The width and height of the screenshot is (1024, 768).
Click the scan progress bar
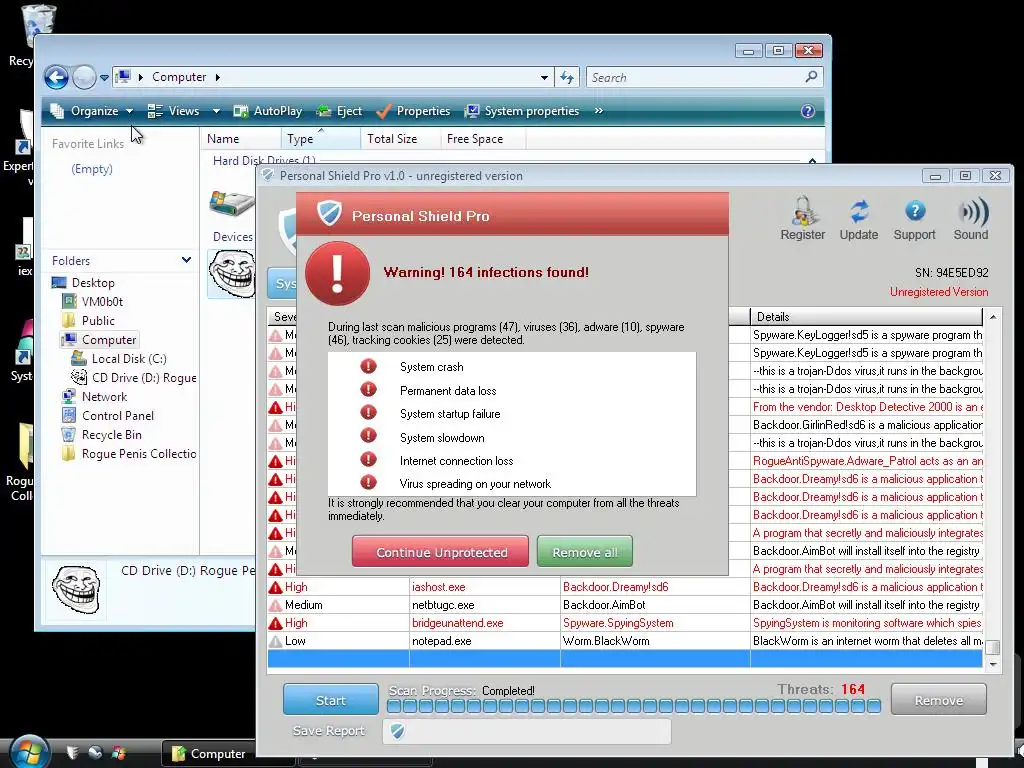pyautogui.click(x=633, y=706)
